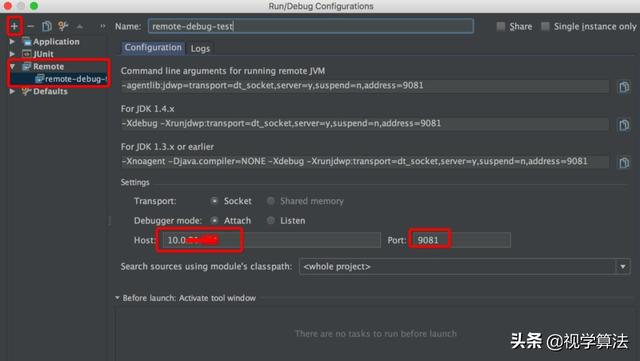640x361 pixels.
Task: Choose Attach debugger mode
Action: [214, 221]
